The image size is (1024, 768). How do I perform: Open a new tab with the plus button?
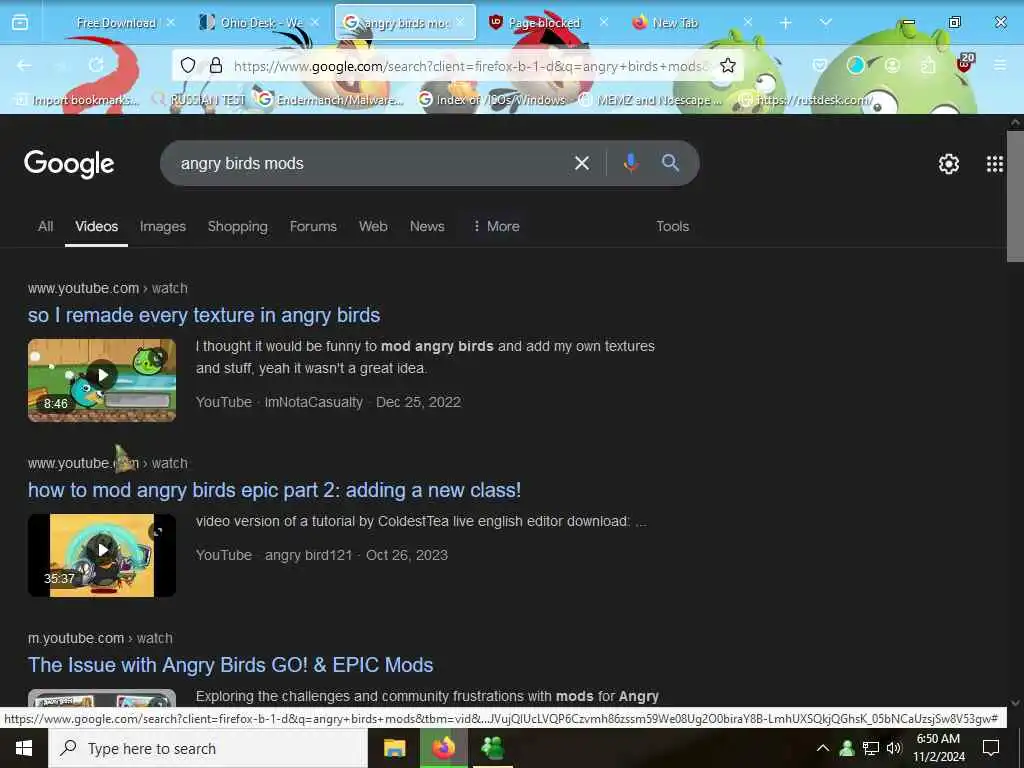pos(786,23)
